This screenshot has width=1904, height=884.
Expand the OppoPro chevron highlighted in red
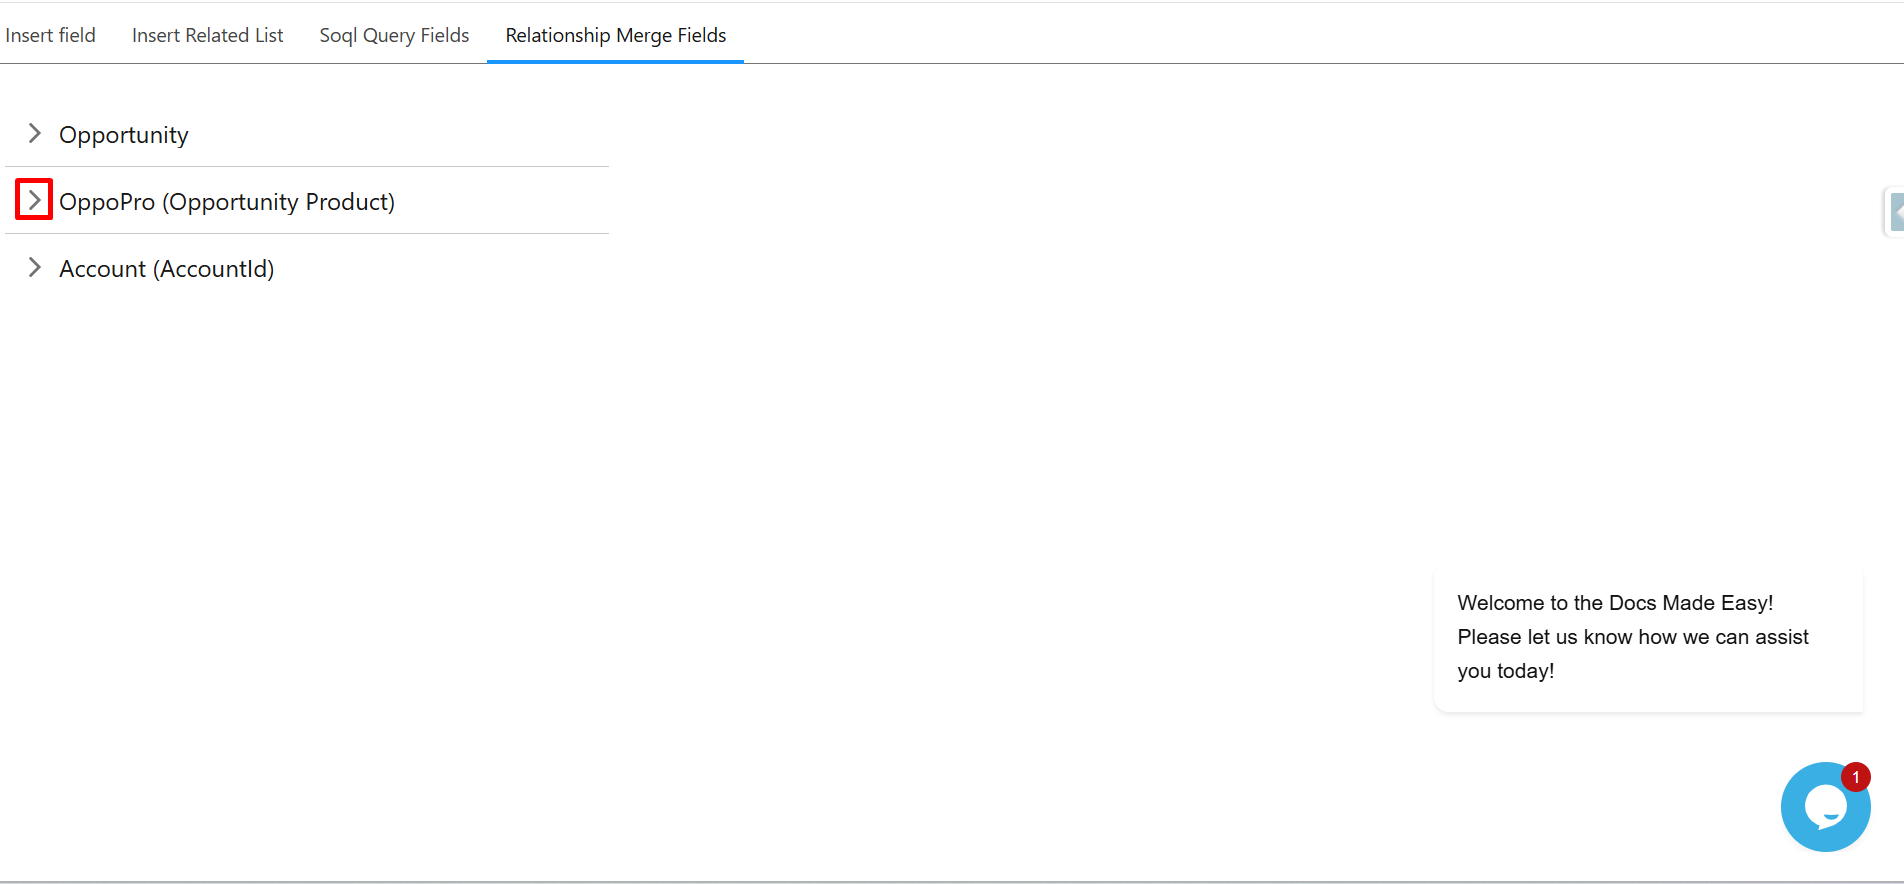[35, 200]
